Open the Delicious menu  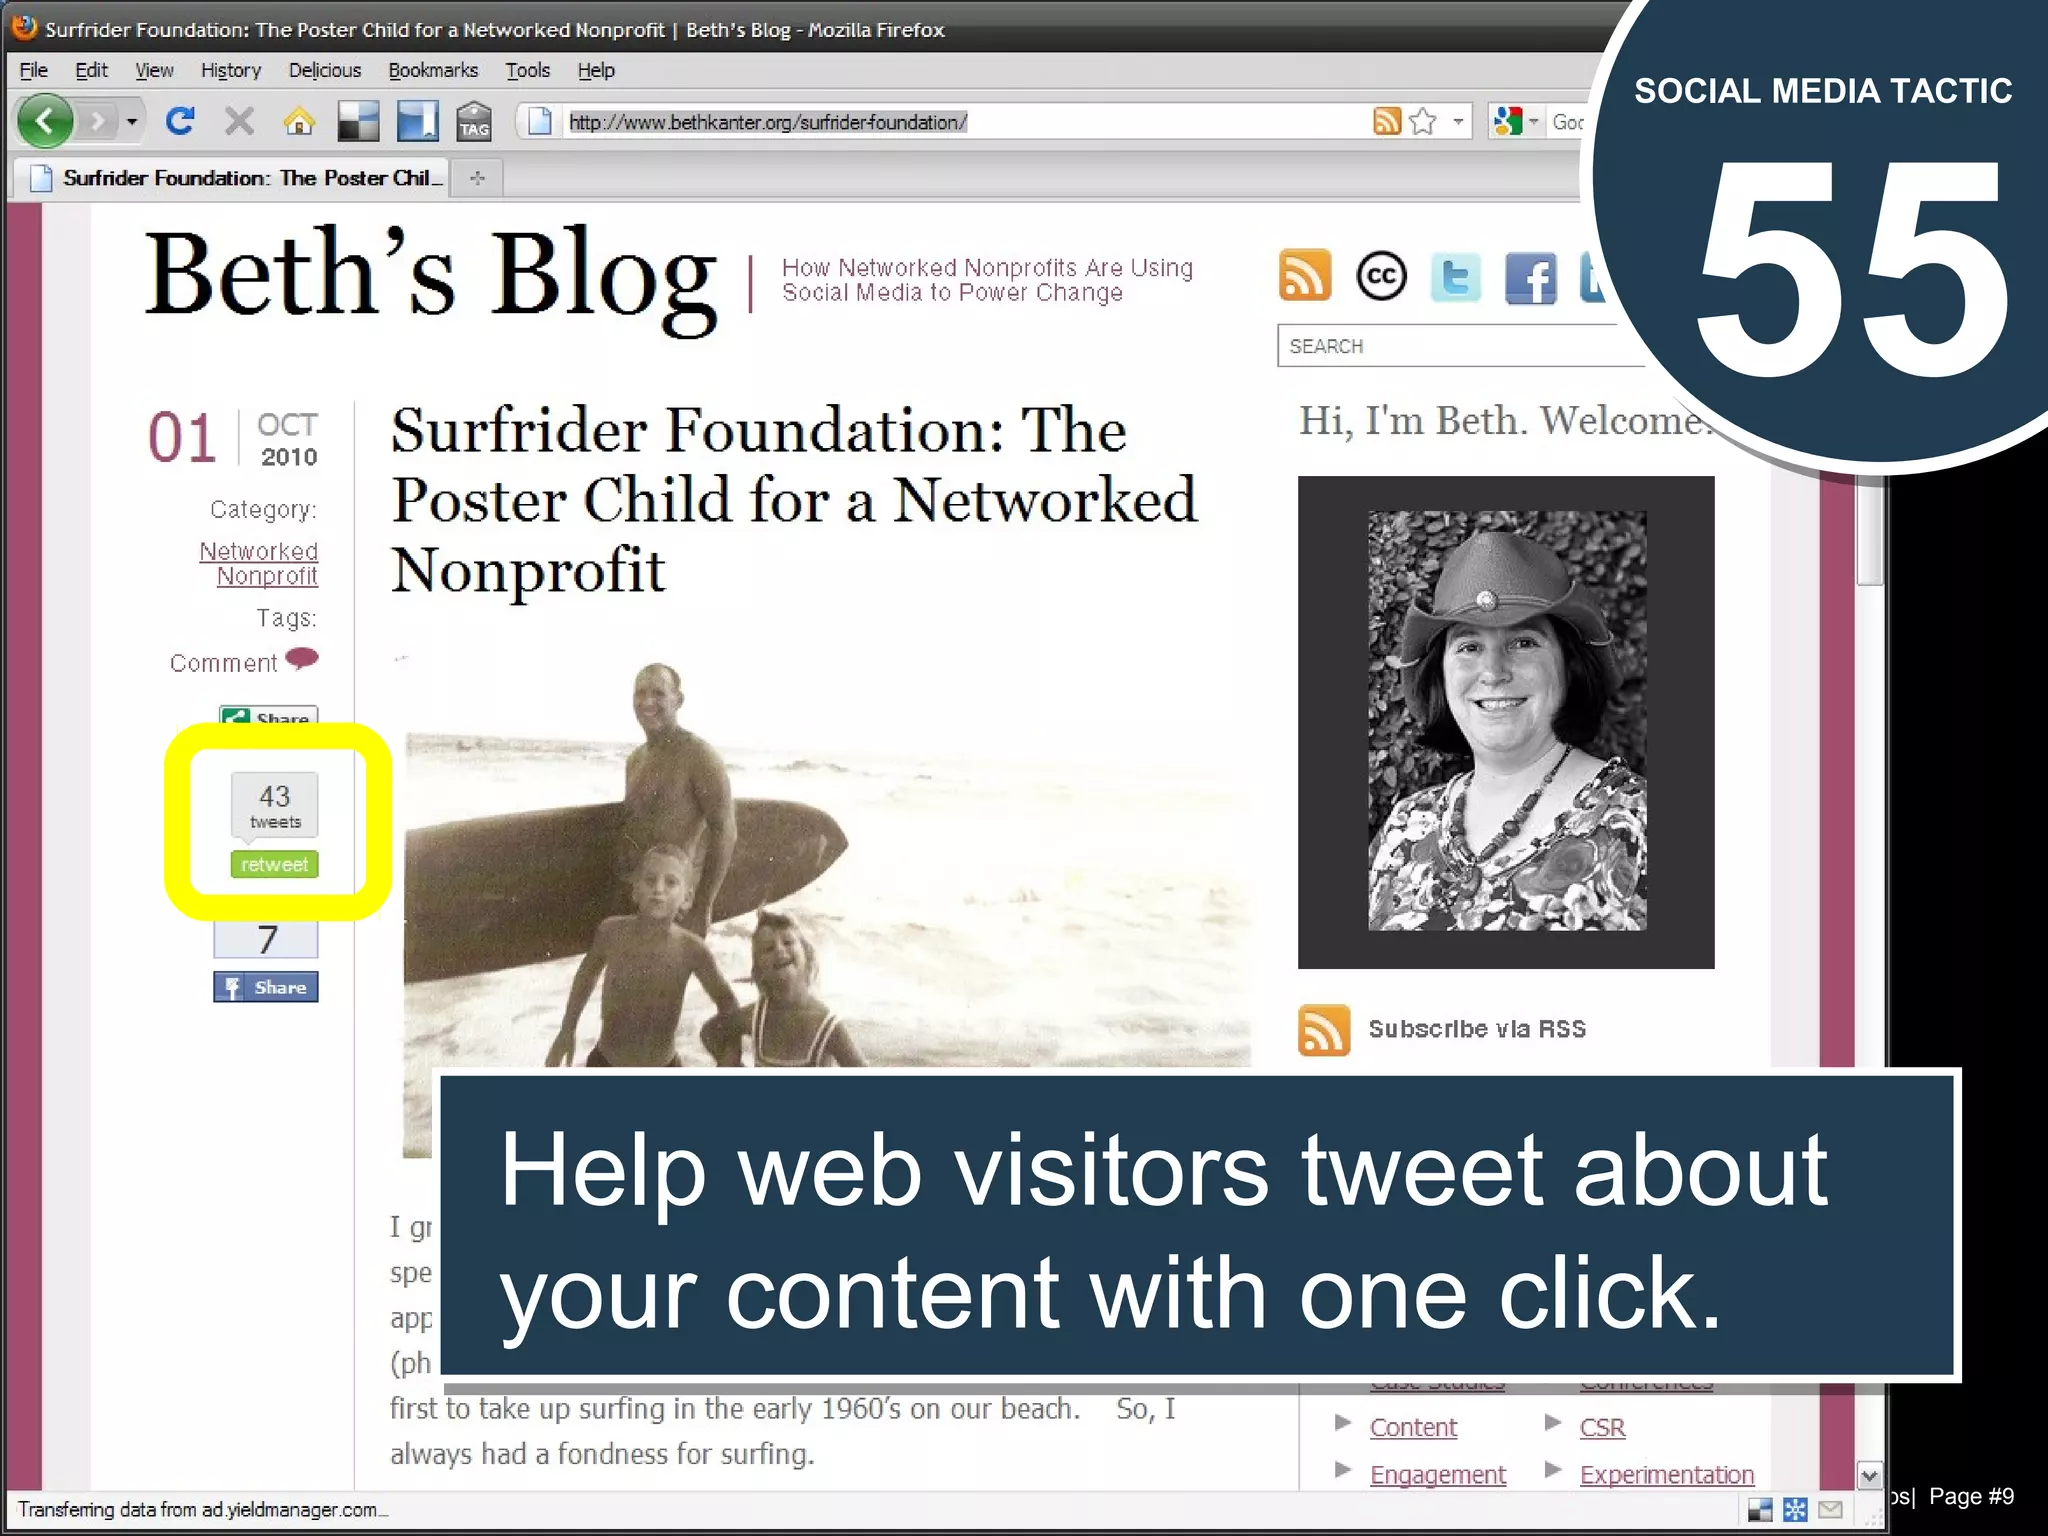(x=324, y=70)
